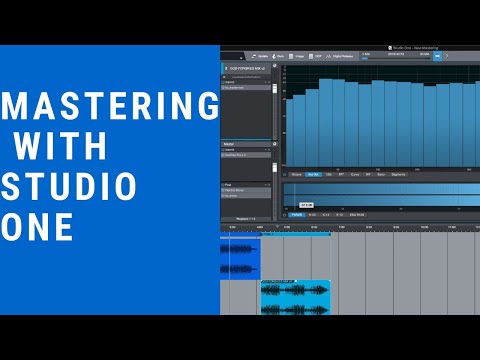The height and width of the screenshot is (360, 480).
Task: Switch spectrum to FFT mode
Action: [x=341, y=175]
